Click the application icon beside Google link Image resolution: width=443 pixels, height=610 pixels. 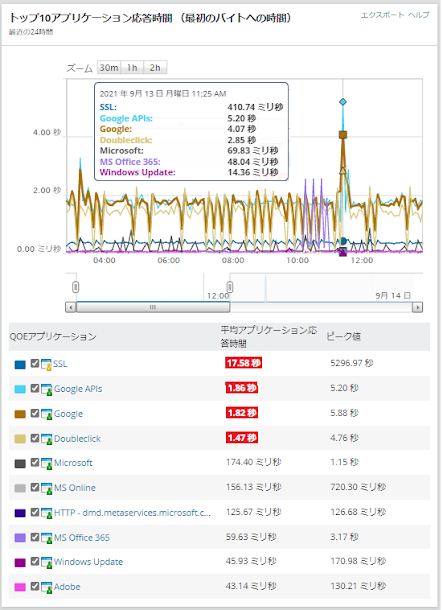tap(46, 414)
